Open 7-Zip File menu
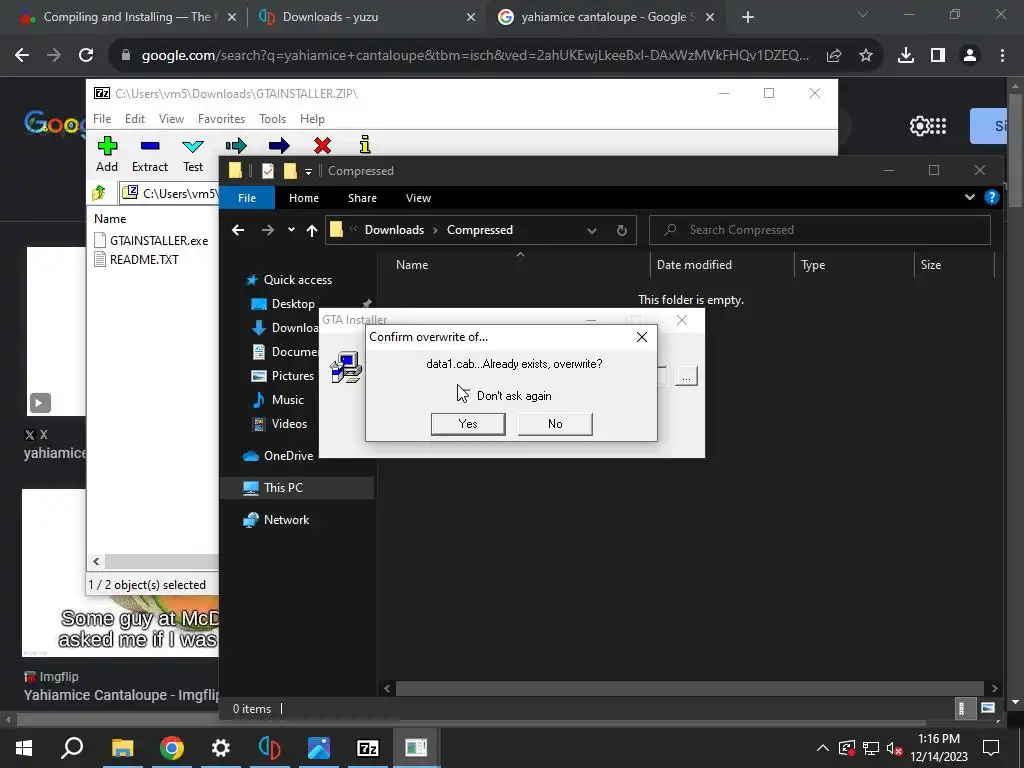 coord(102,119)
